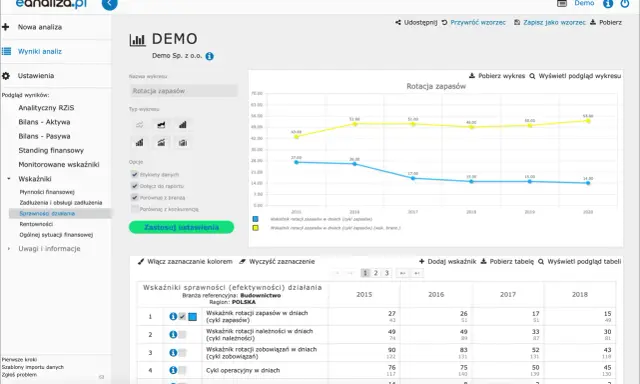The height and width of the screenshot is (384, 640).
Task: Click Pobierz wykres download option
Action: 497,76
